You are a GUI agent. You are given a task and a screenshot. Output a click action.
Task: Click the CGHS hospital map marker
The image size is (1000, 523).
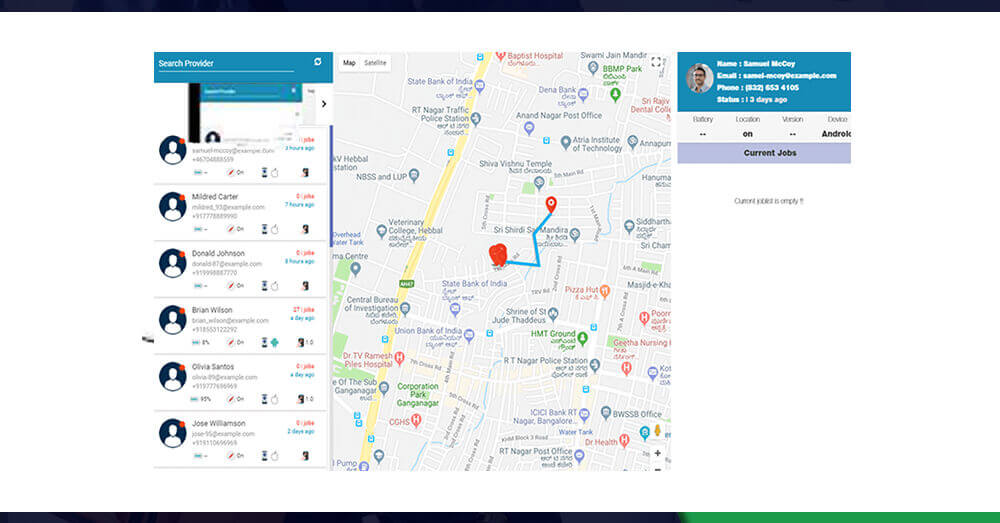click(416, 420)
